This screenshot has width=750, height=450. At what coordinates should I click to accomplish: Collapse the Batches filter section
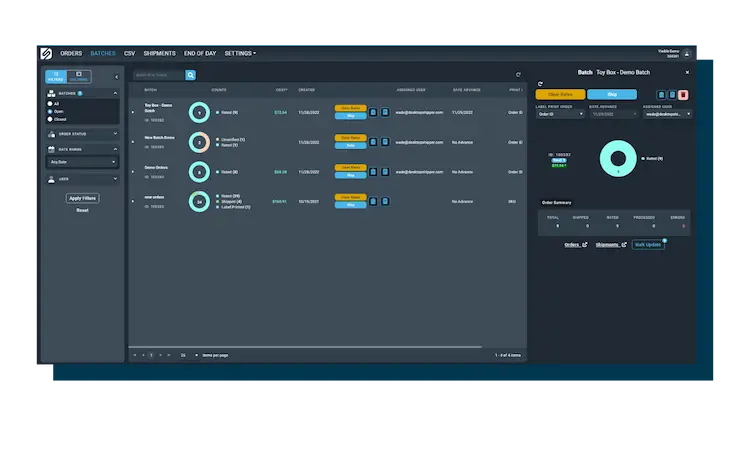pos(115,93)
